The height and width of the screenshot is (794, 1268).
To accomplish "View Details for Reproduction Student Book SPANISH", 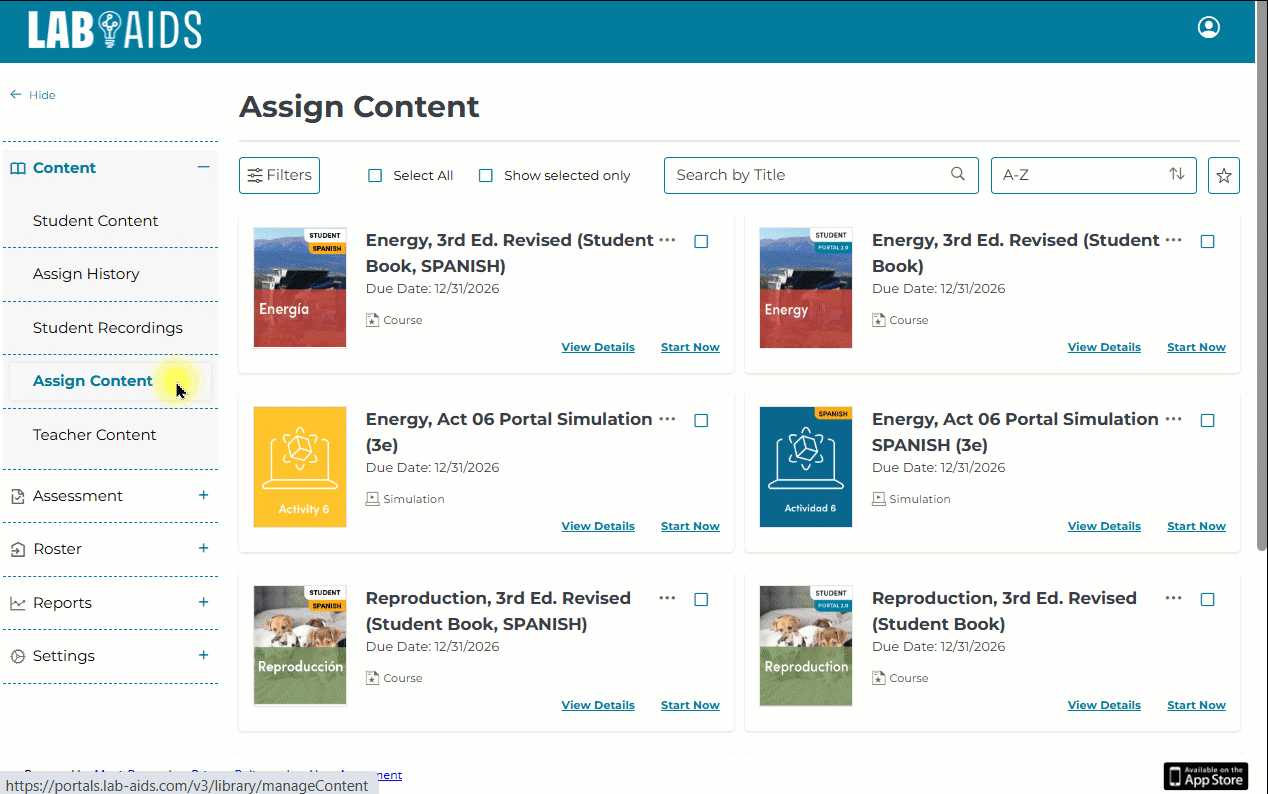I will pyautogui.click(x=598, y=705).
